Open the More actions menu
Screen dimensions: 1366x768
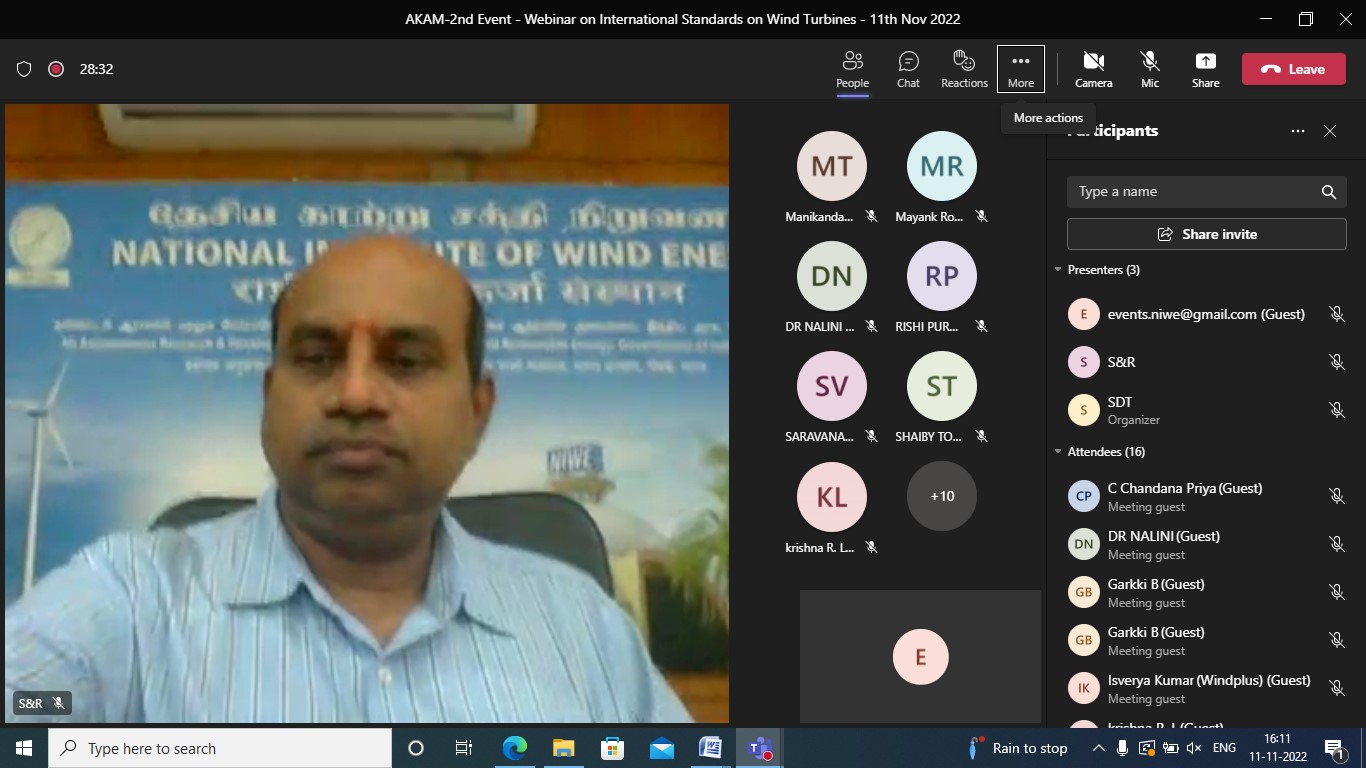coord(1020,69)
